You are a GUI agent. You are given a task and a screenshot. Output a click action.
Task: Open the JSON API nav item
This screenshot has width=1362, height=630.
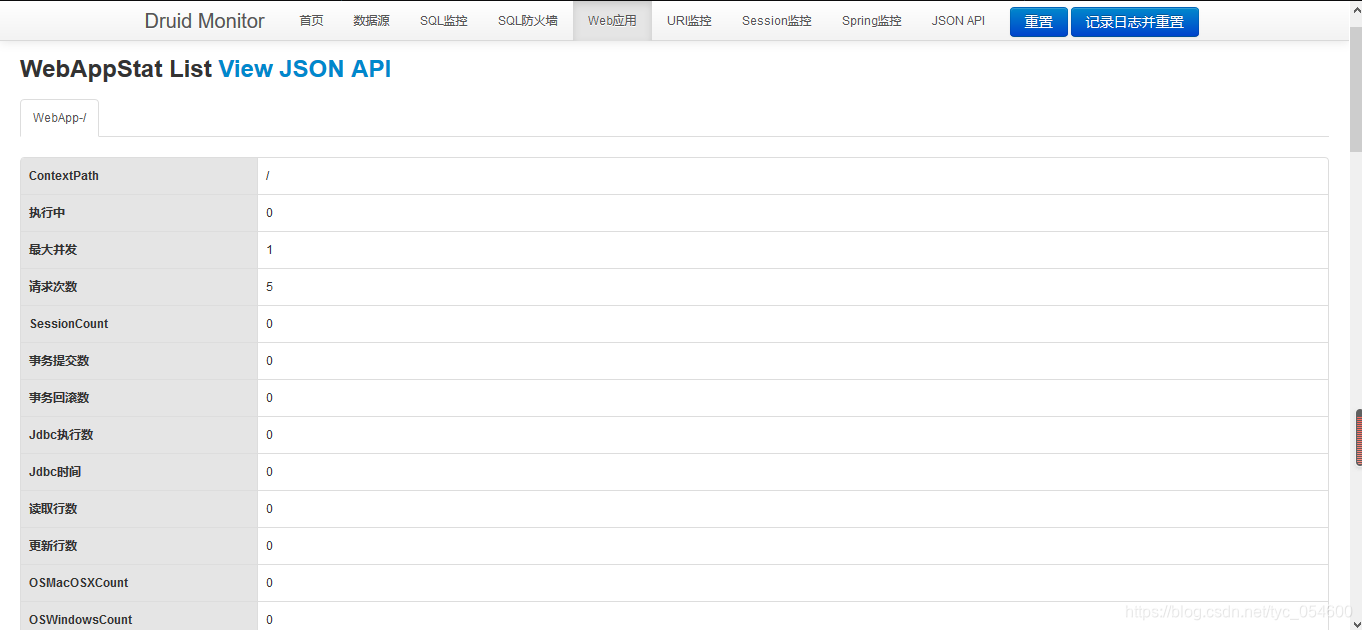point(958,21)
